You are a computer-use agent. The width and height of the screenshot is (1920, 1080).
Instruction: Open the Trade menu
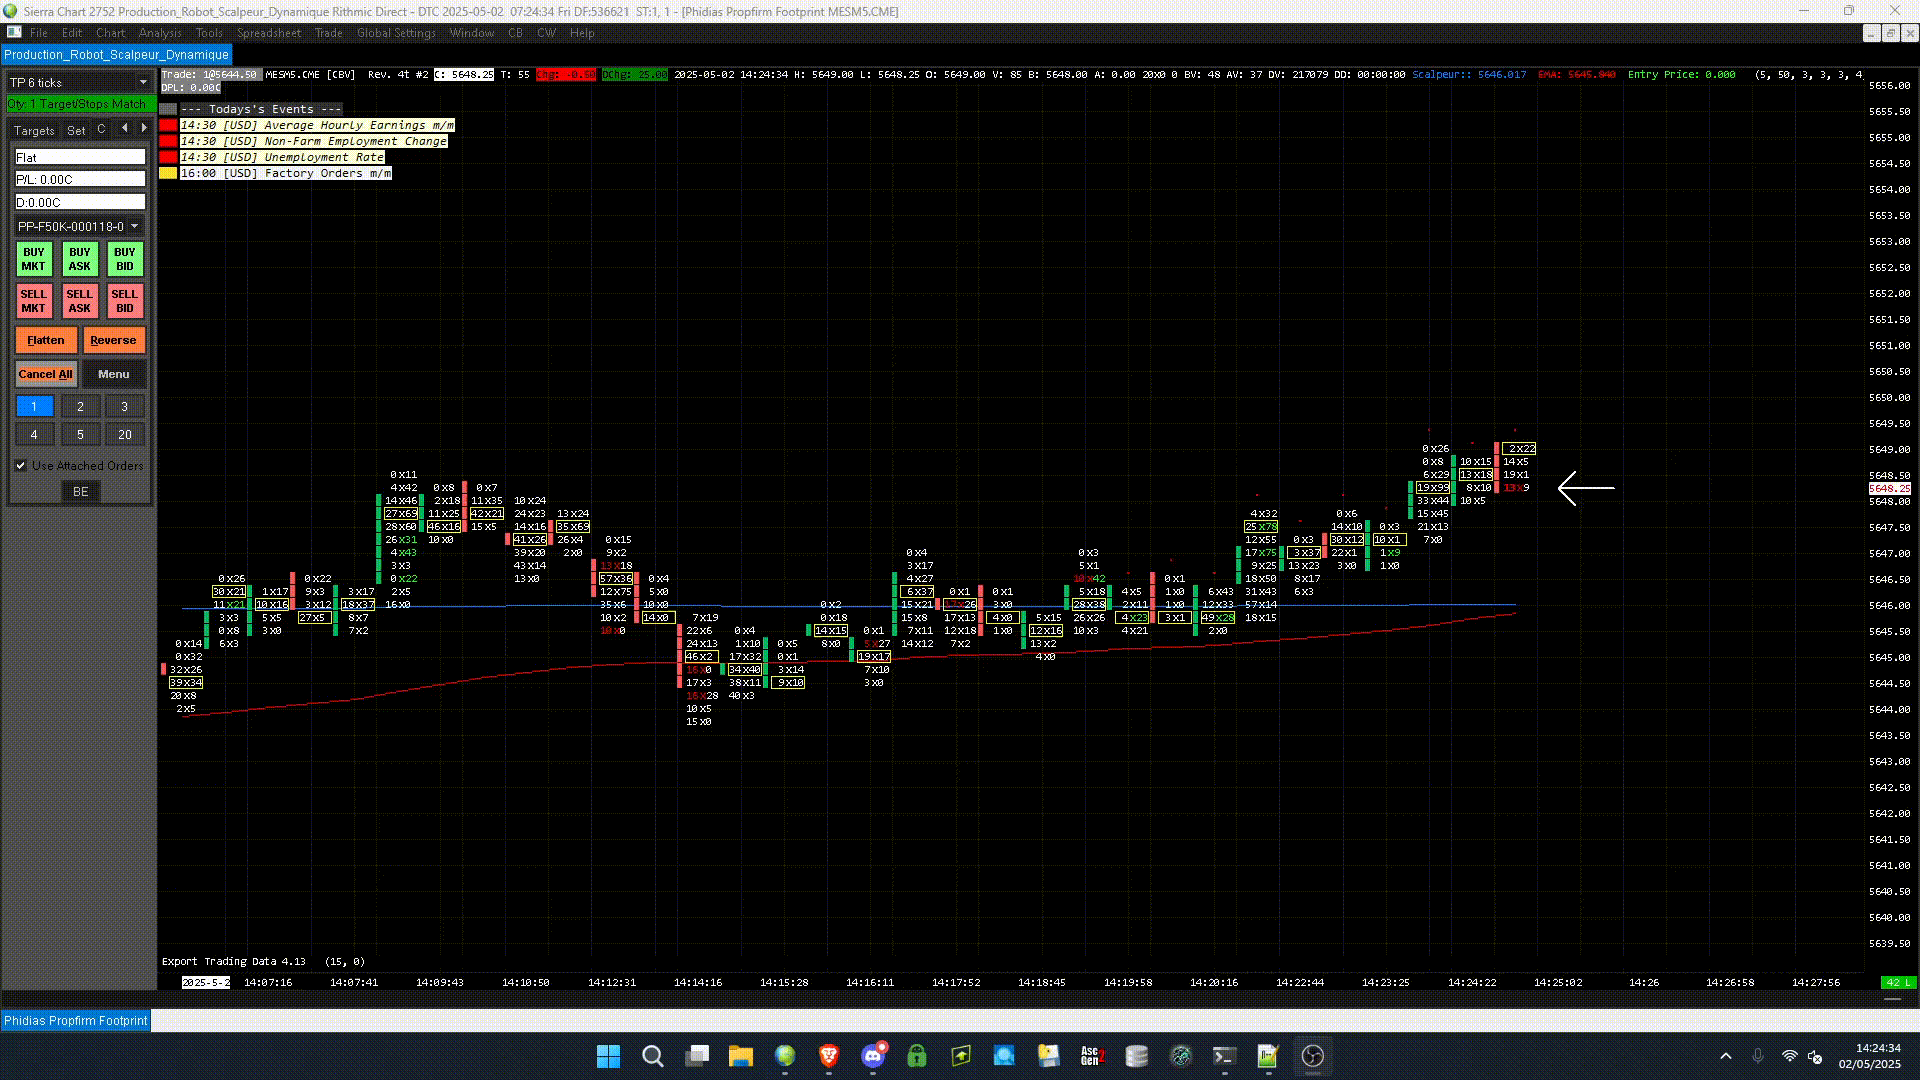328,33
